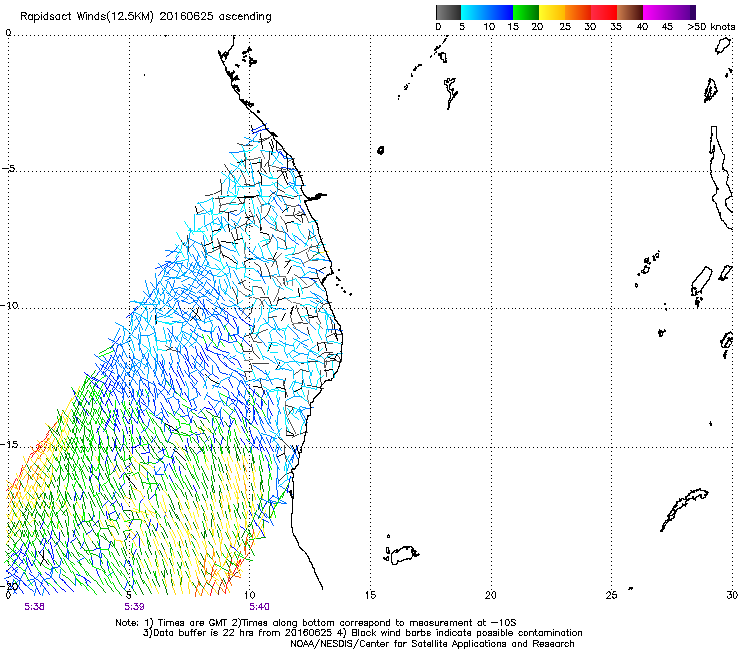Image resolution: width=740 pixels, height=650 pixels.
Task: Click the note line starting "Note: 1) Times are GMT"
Action: 316,623
